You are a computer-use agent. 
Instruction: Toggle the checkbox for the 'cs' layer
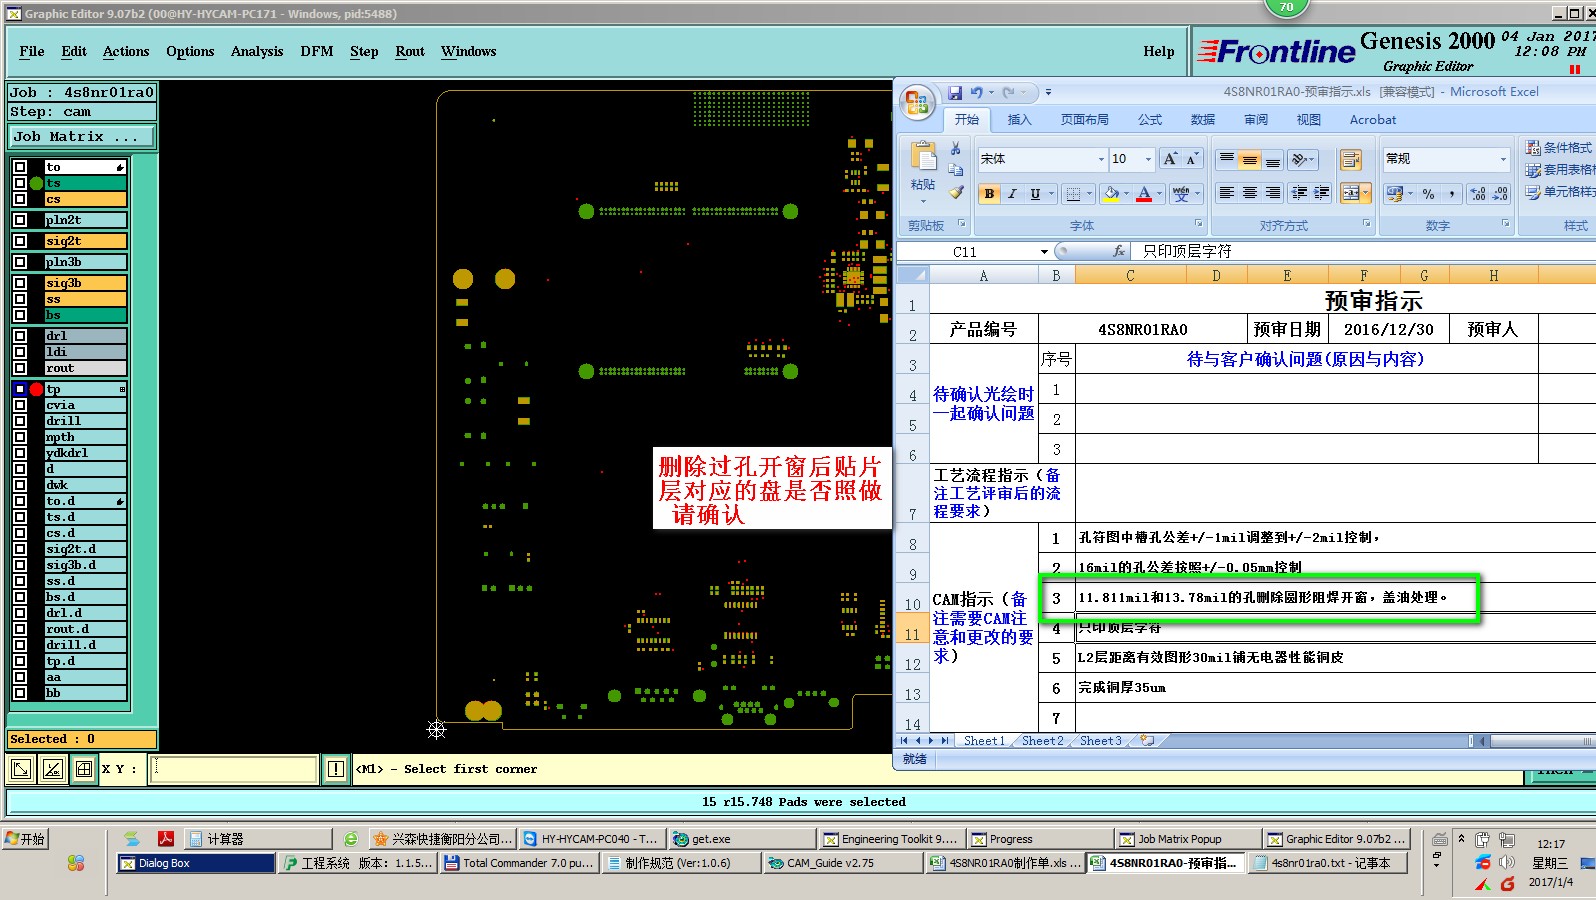coord(20,199)
